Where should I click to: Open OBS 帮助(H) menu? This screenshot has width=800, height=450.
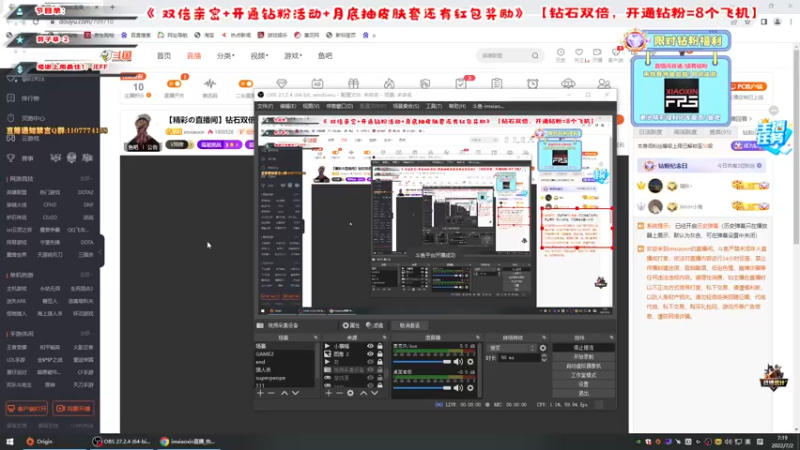(x=457, y=106)
